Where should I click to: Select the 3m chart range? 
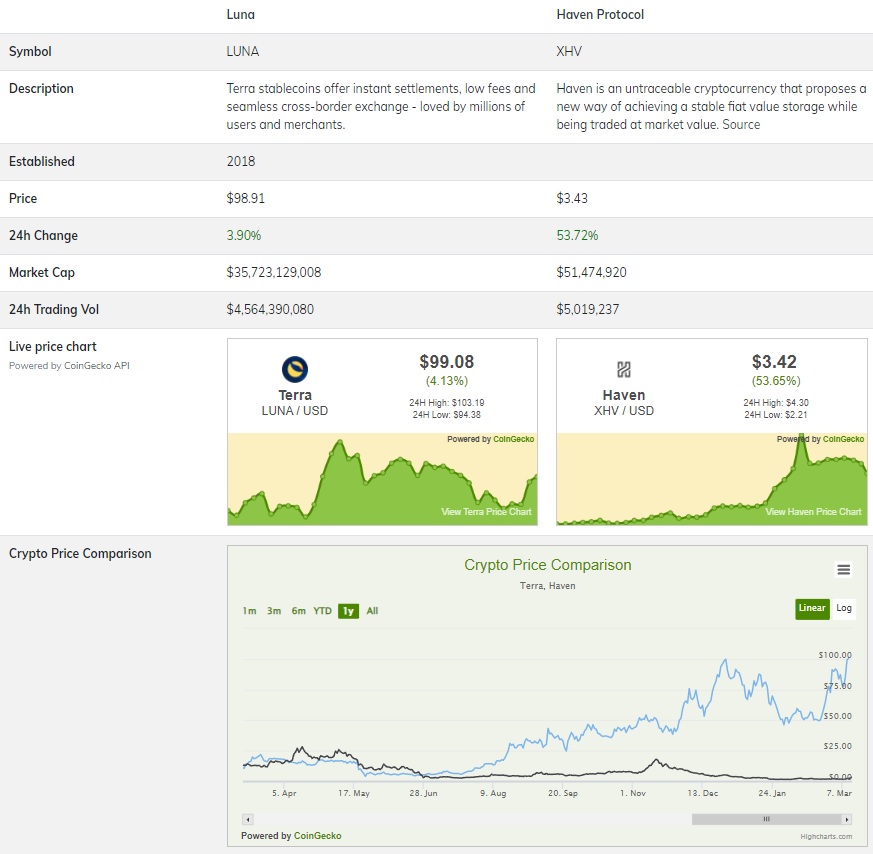click(274, 611)
